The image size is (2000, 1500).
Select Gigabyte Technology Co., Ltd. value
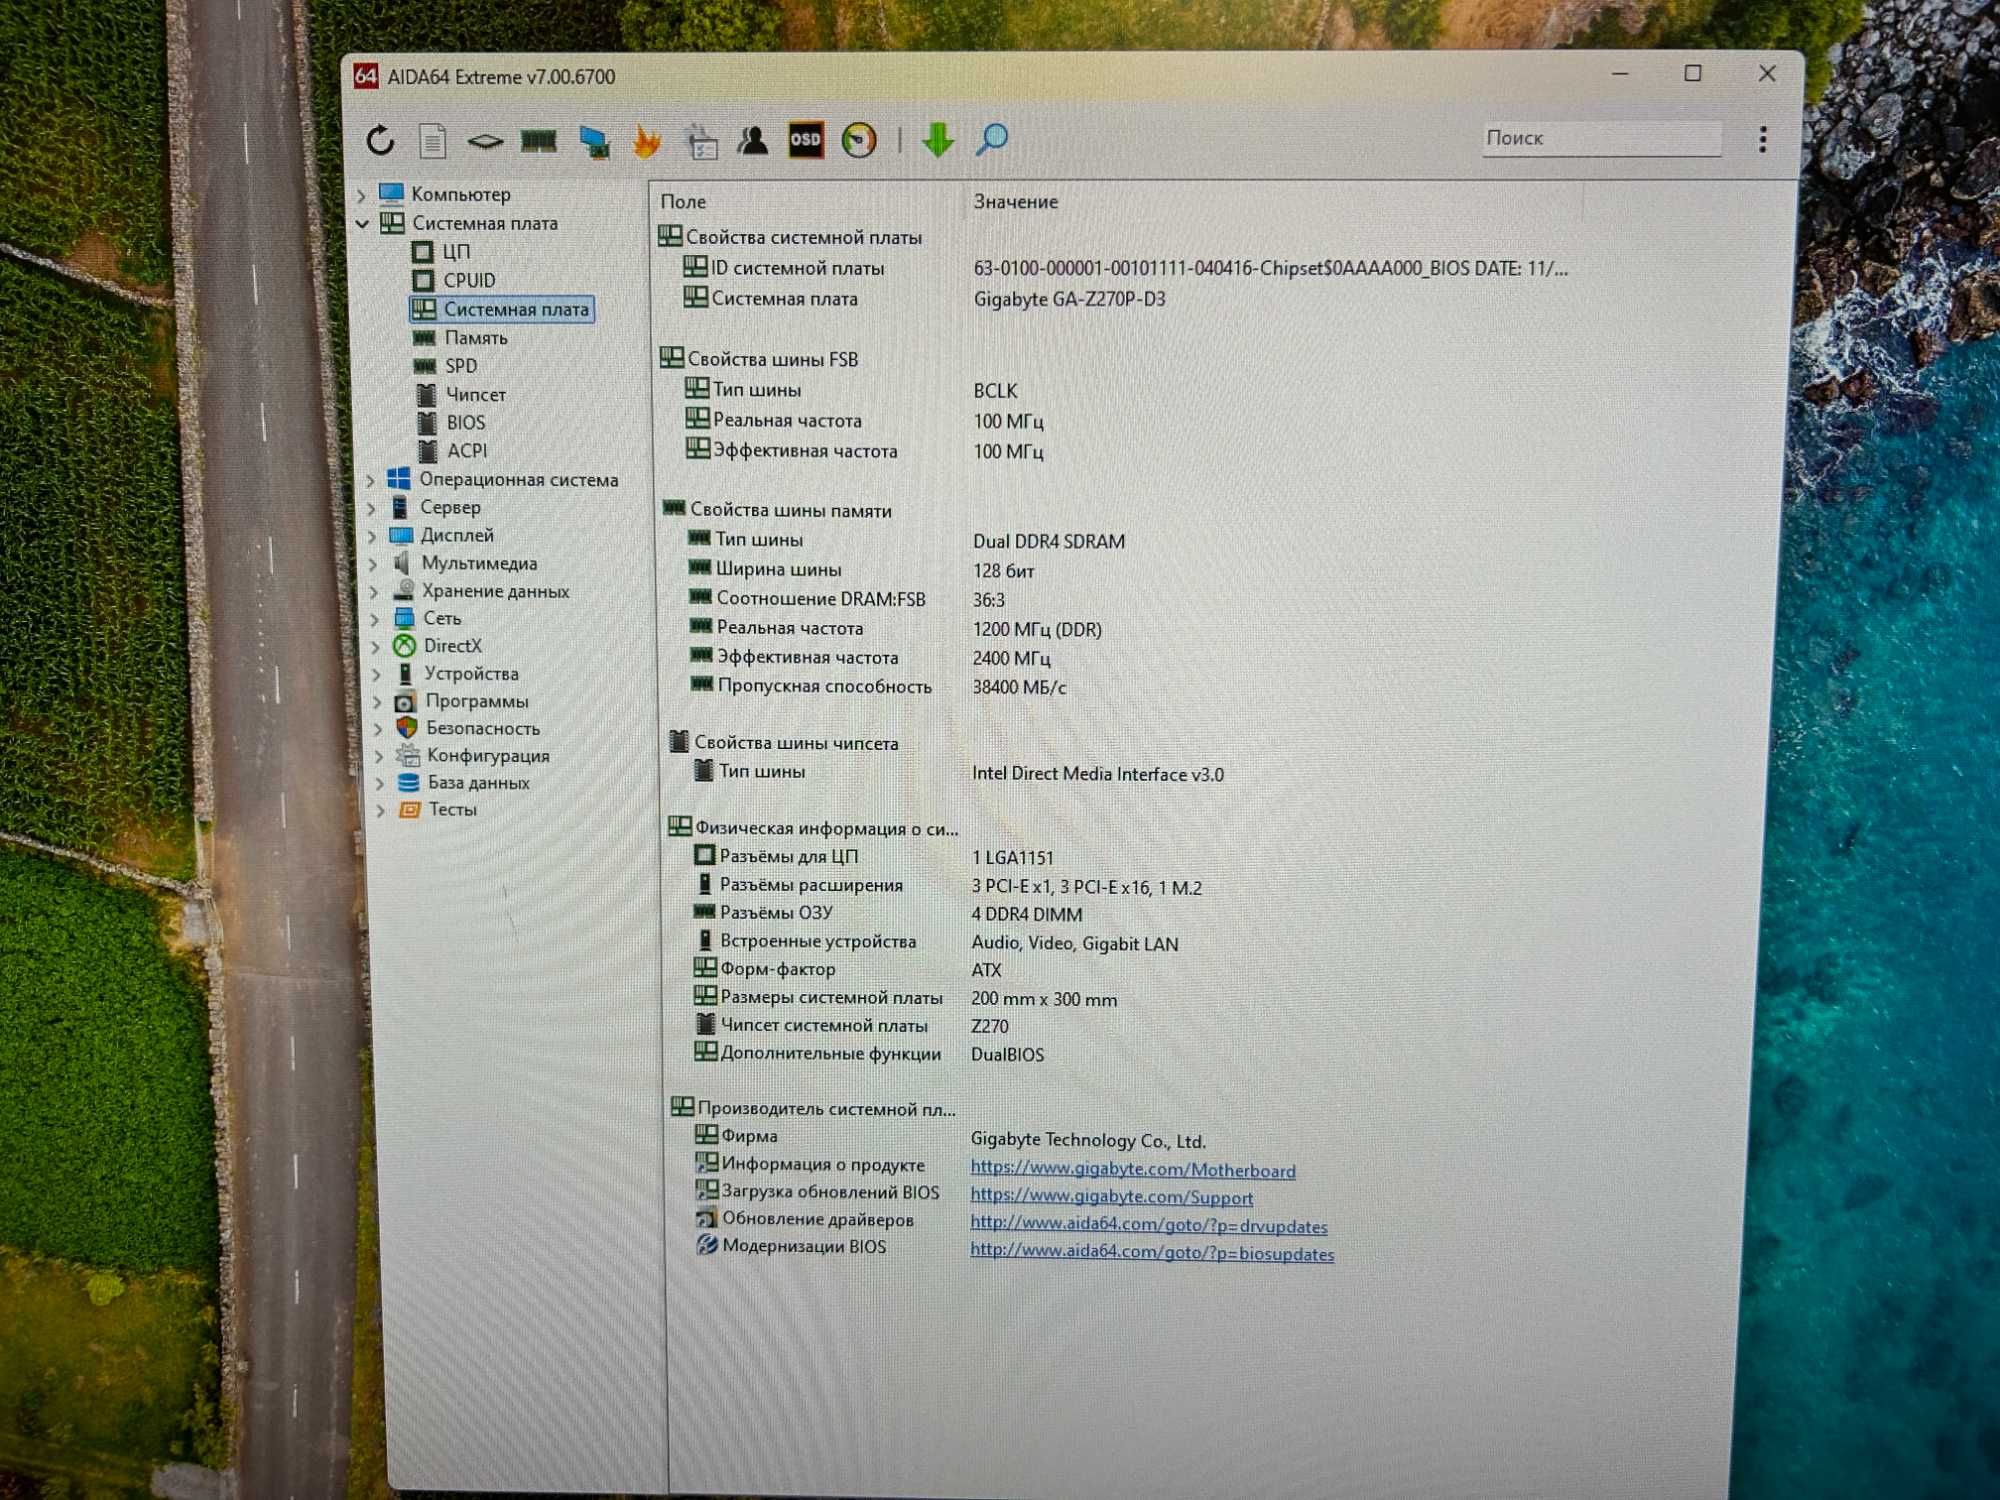(1088, 1141)
